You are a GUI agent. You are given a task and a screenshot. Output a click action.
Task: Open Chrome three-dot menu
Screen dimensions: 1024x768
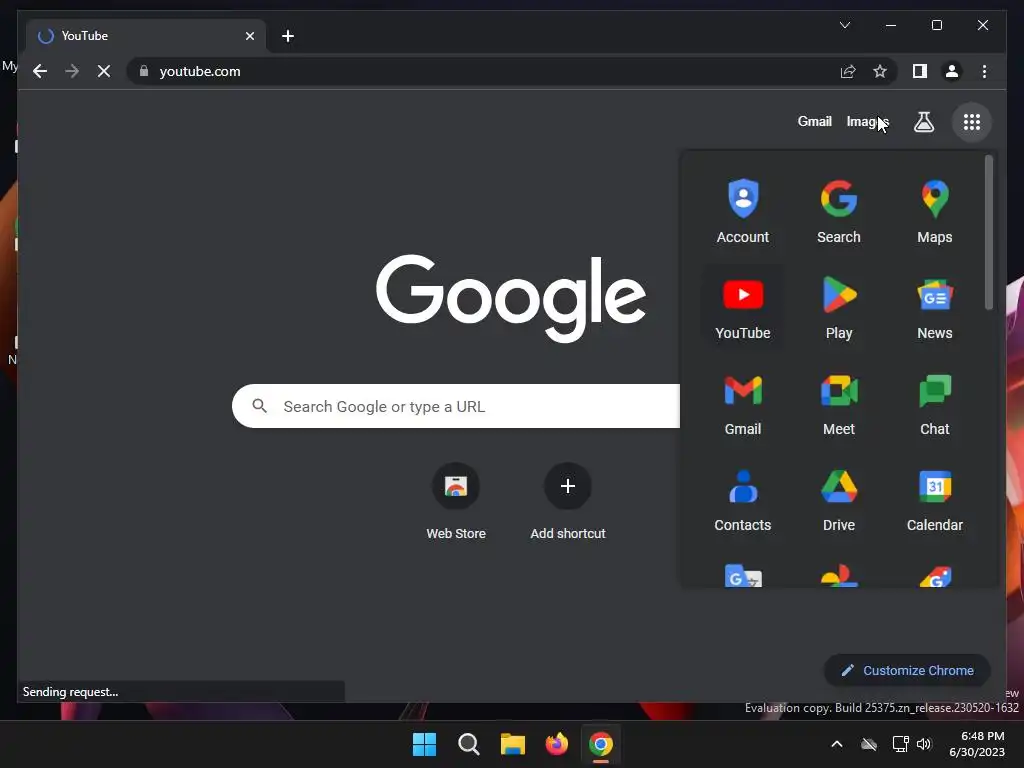point(984,71)
